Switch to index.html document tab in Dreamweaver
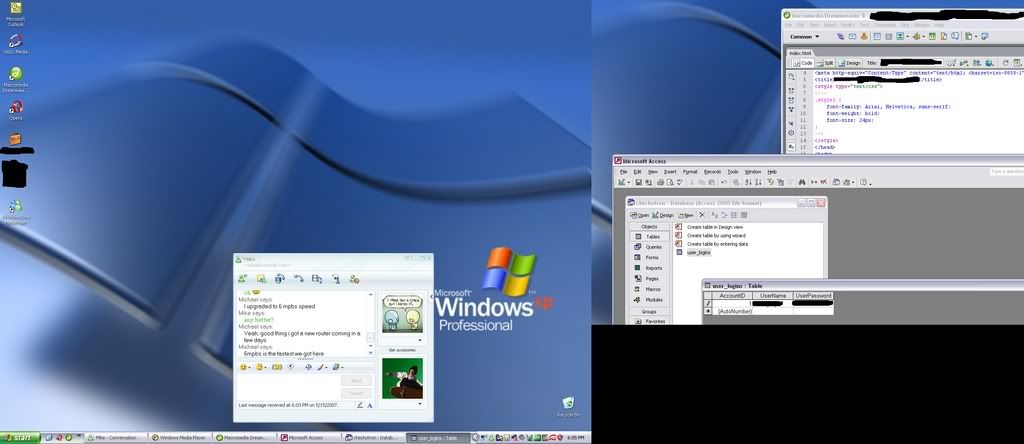Viewport: 1024px width, 444px height. [800, 53]
